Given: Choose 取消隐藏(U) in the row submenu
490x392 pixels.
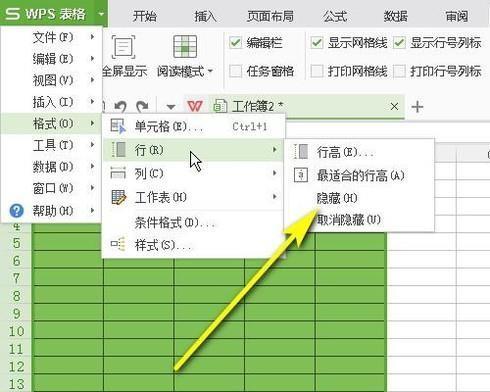Looking at the screenshot, I should click(359, 220).
